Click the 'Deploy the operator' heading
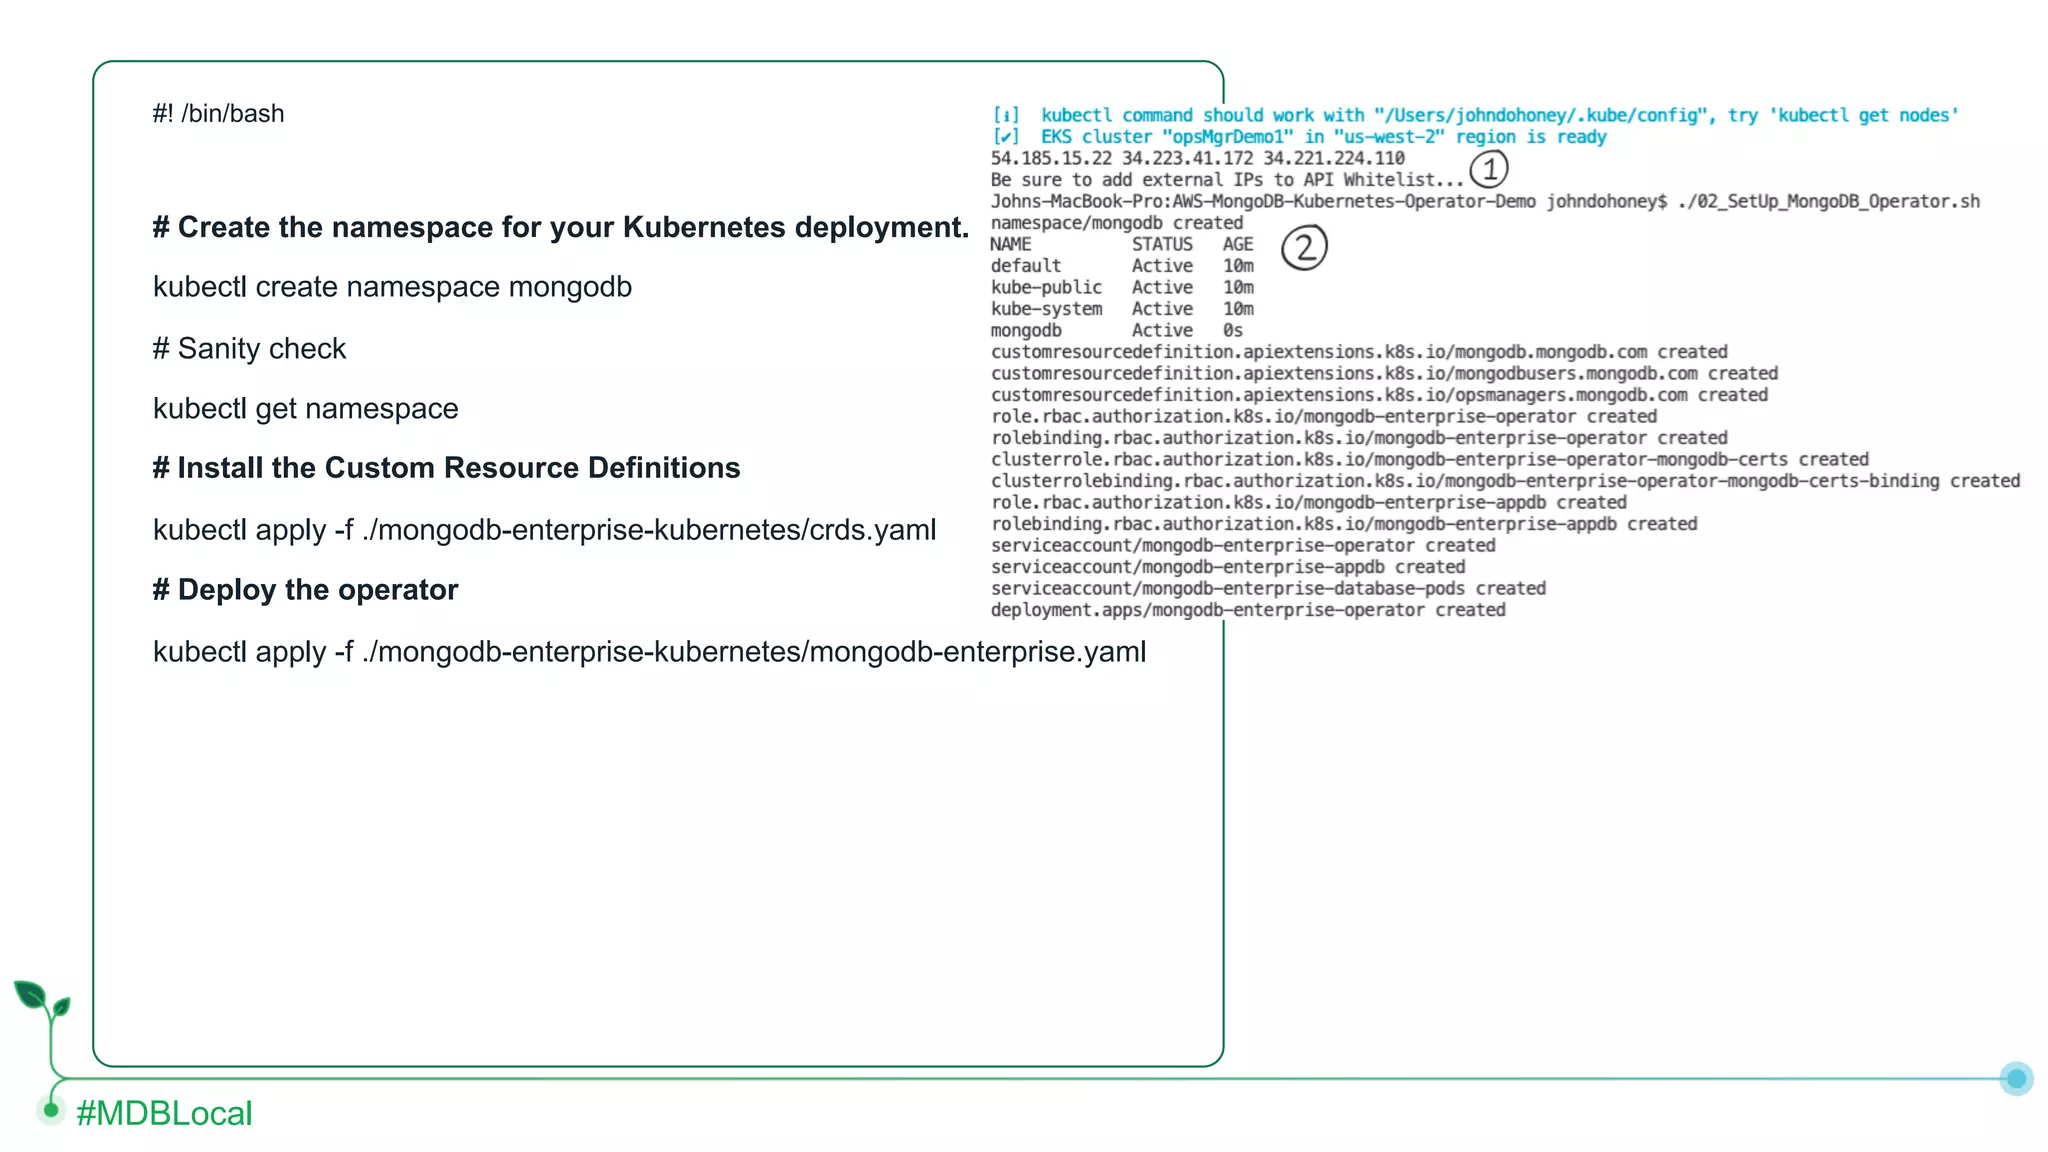Image resolution: width=2048 pixels, height=1152 pixels. (305, 590)
